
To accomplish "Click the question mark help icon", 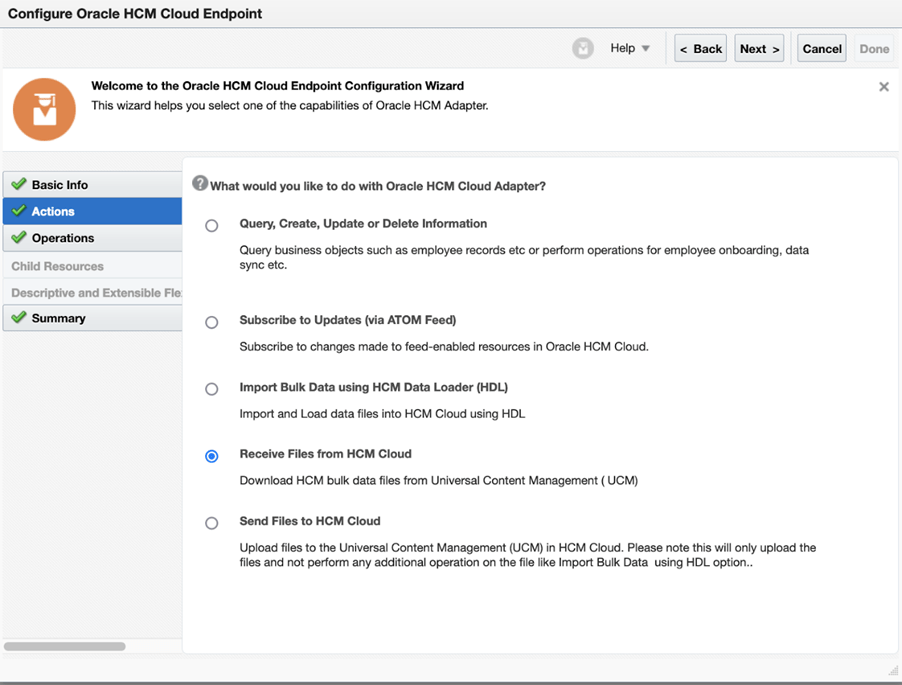I will click(200, 184).
